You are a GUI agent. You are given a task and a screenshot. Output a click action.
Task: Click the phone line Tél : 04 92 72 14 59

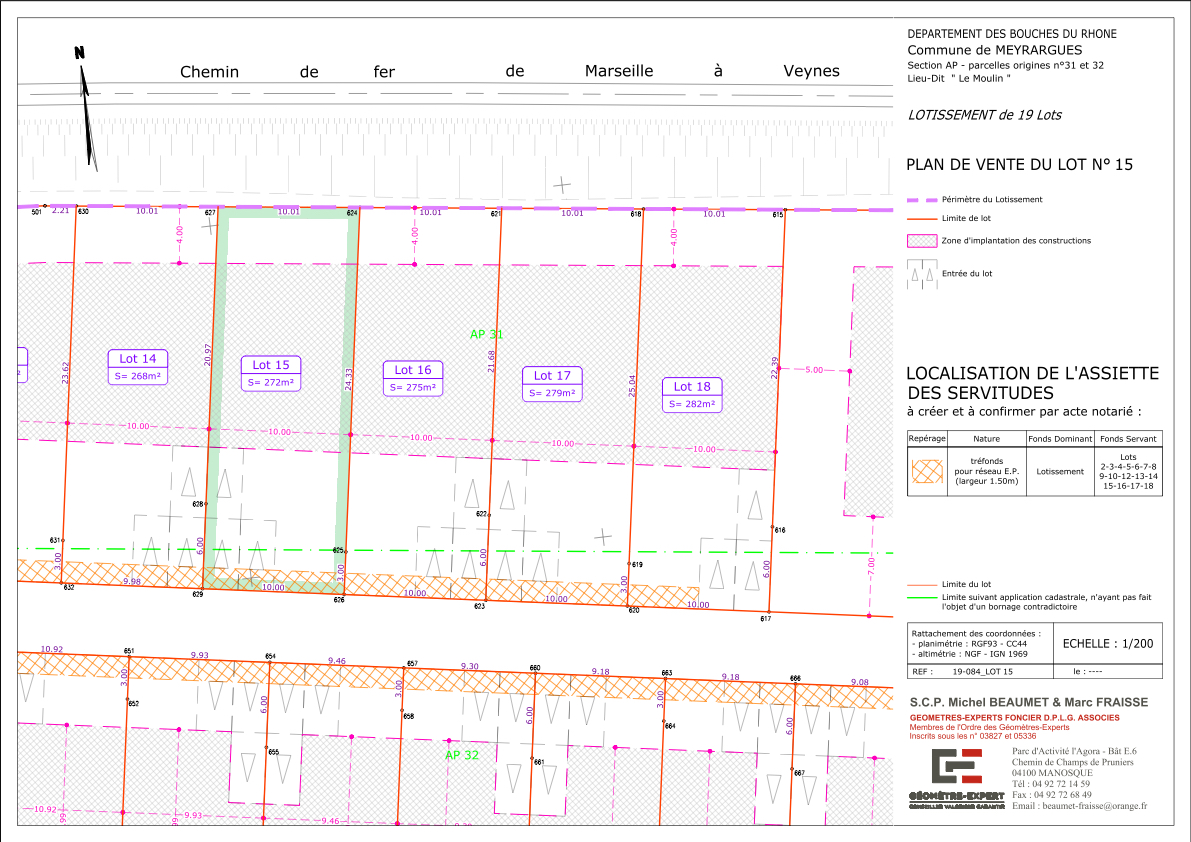point(1050,784)
